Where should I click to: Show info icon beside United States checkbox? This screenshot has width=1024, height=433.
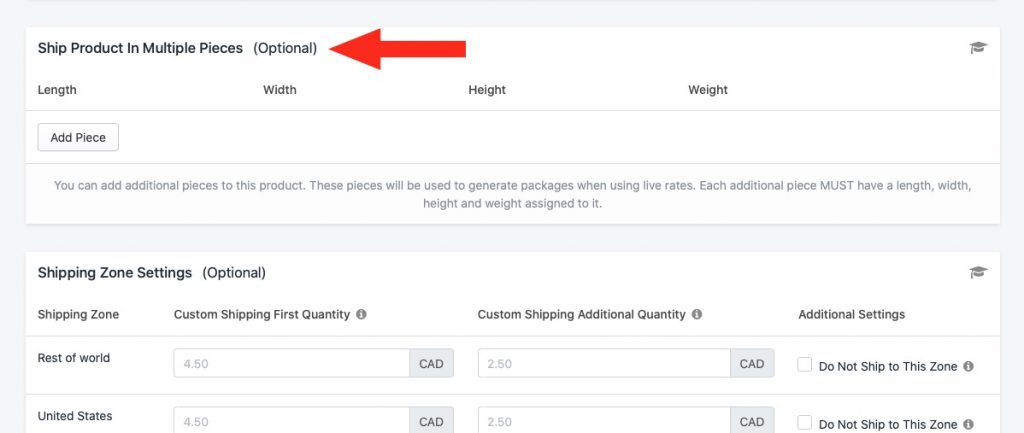coord(968,424)
